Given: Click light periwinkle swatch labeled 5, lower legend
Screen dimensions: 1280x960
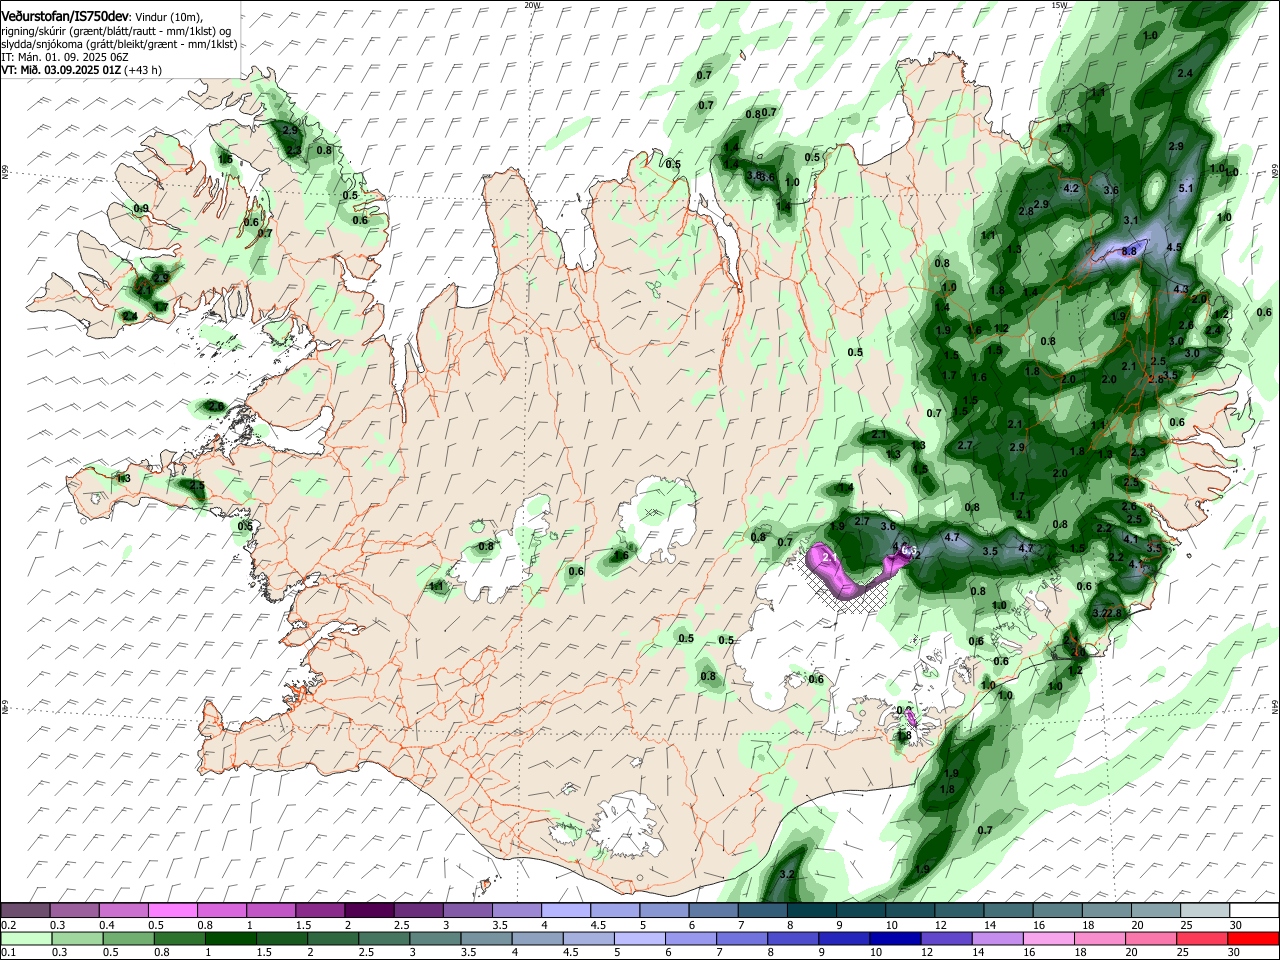Looking at the screenshot, I should 639,938.
